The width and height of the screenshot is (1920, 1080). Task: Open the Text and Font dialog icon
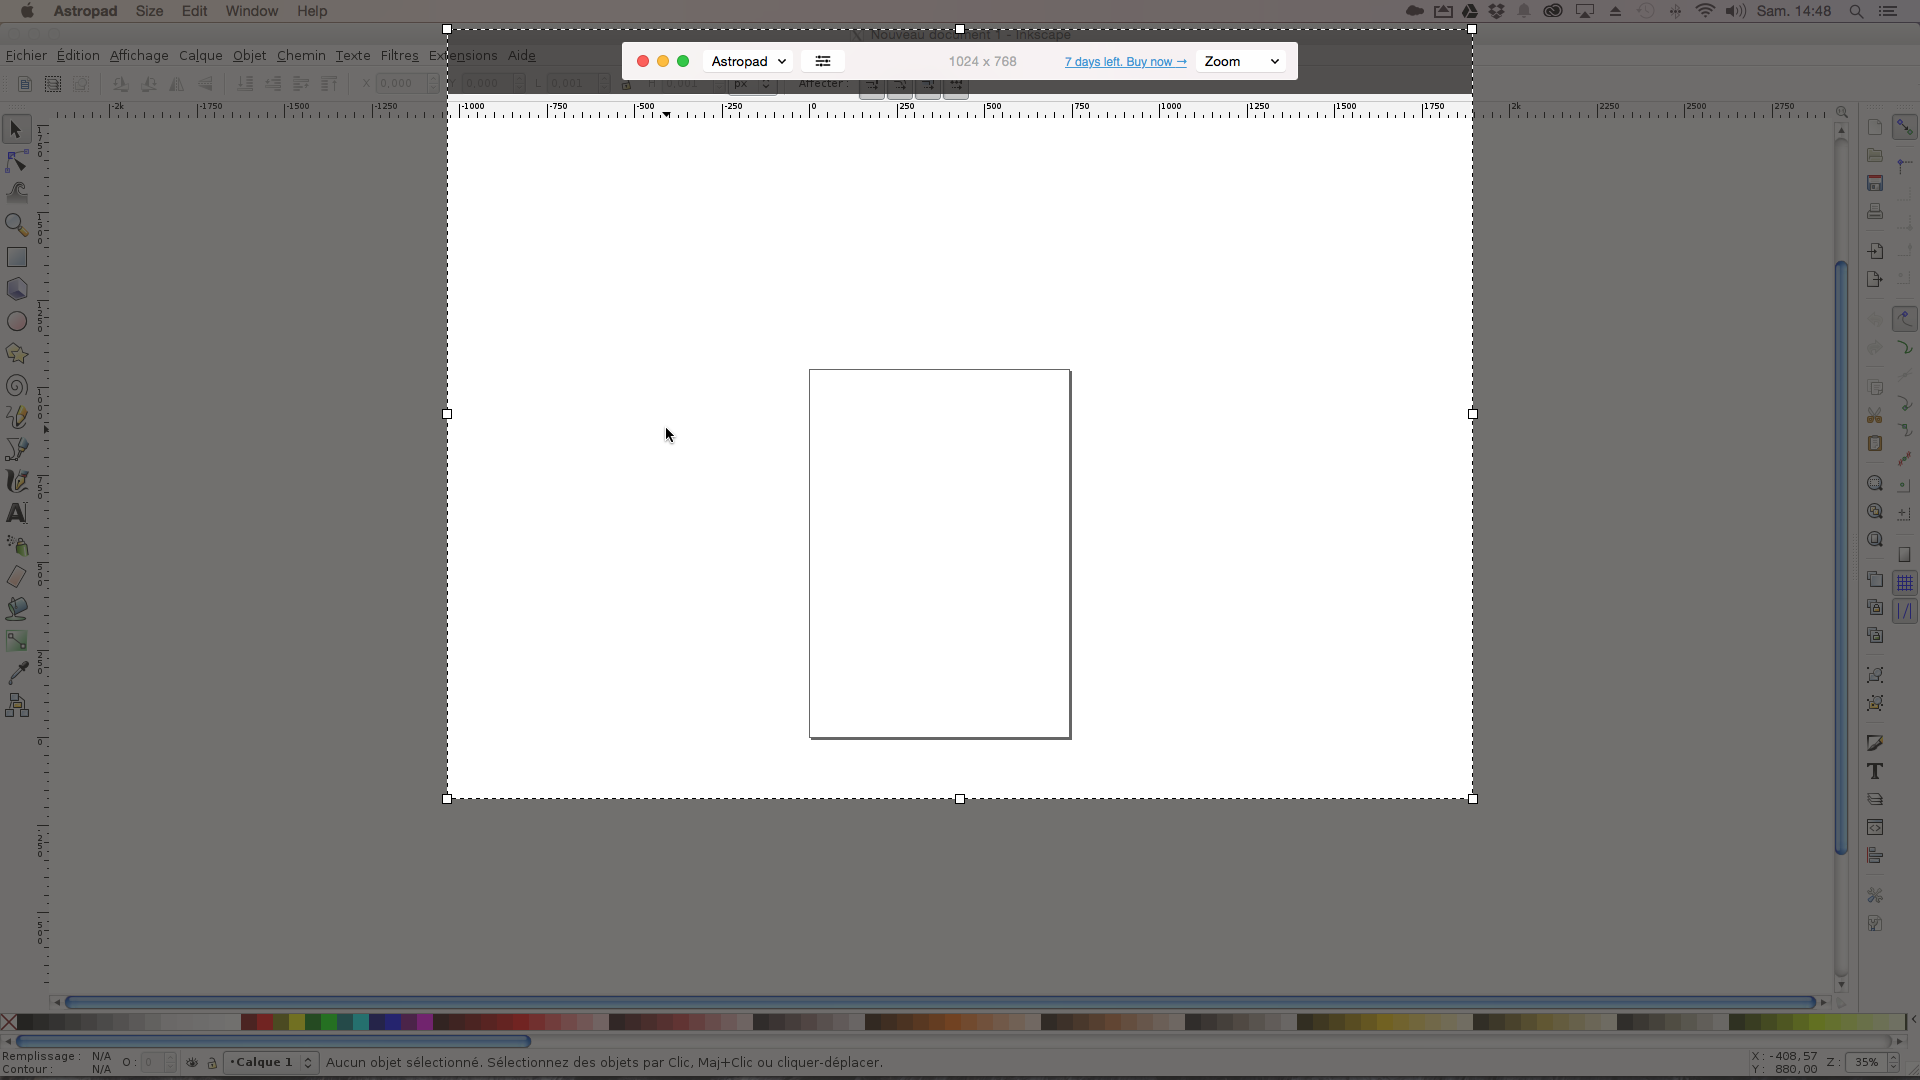[x=1875, y=771]
